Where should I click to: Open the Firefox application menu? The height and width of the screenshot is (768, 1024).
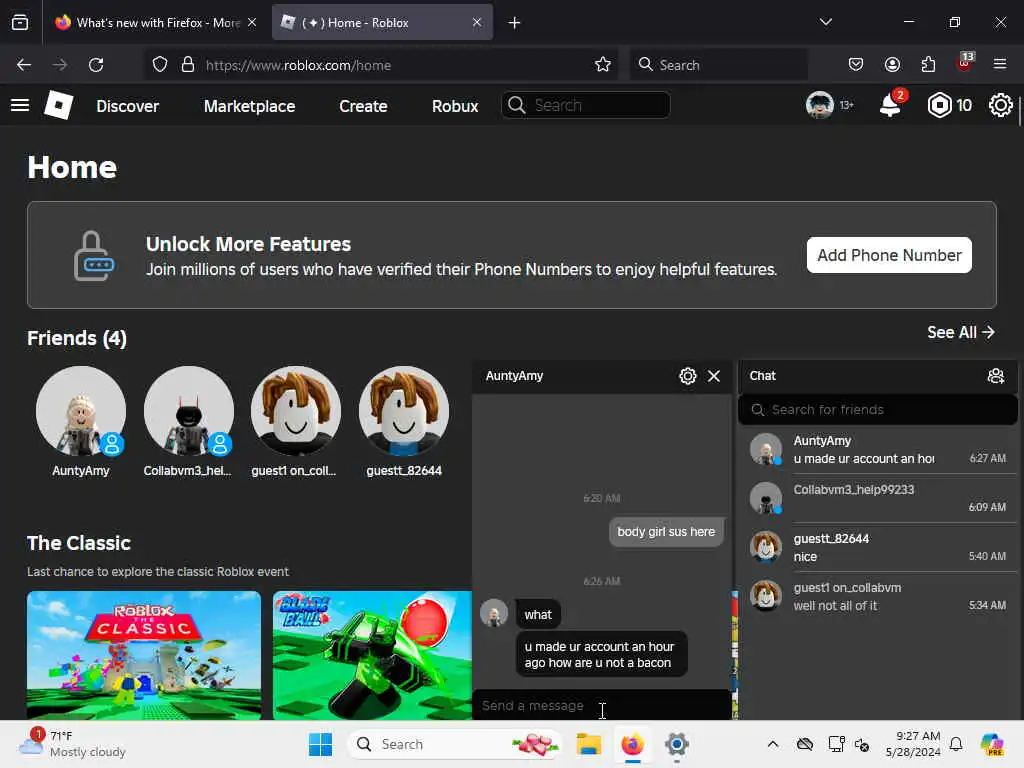(x=1000, y=65)
